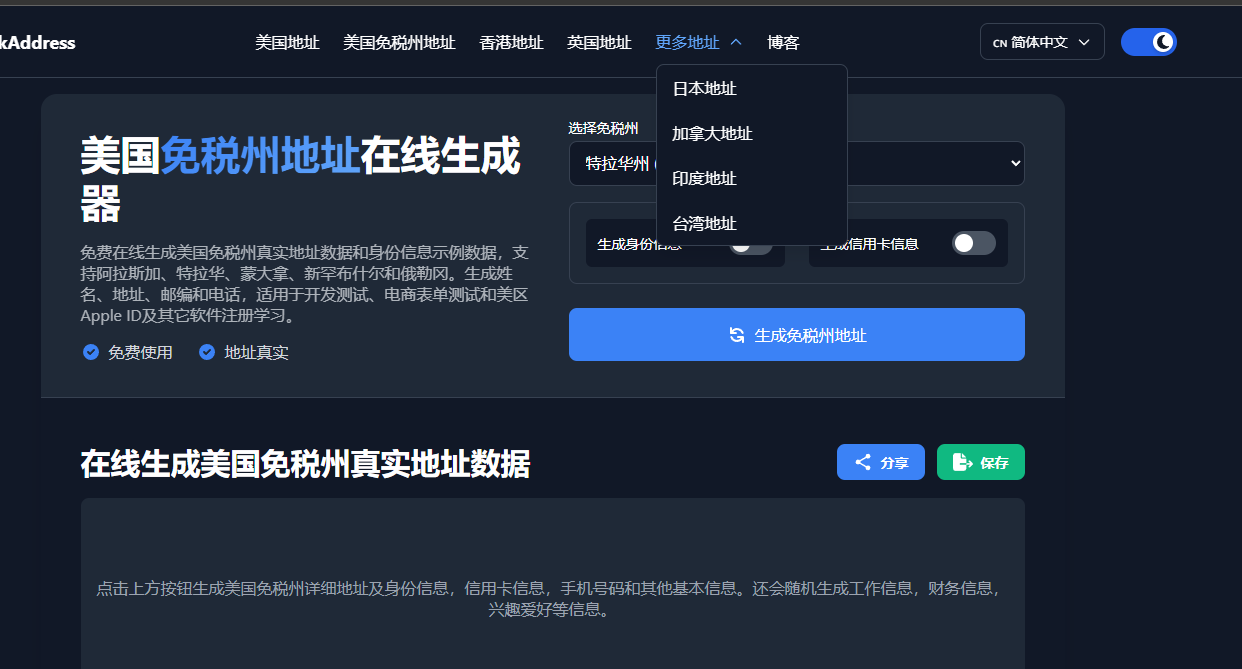Switch to light mode using the theme toggle
This screenshot has height=669, width=1242.
pyautogui.click(x=1148, y=42)
